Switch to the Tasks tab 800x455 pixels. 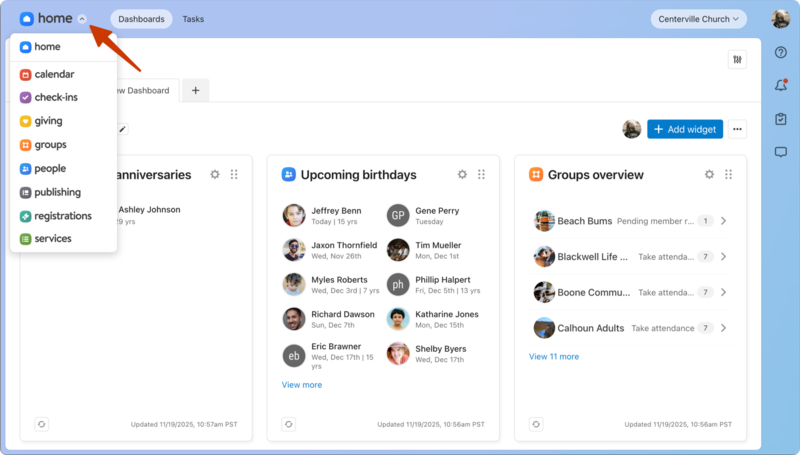[x=193, y=19]
